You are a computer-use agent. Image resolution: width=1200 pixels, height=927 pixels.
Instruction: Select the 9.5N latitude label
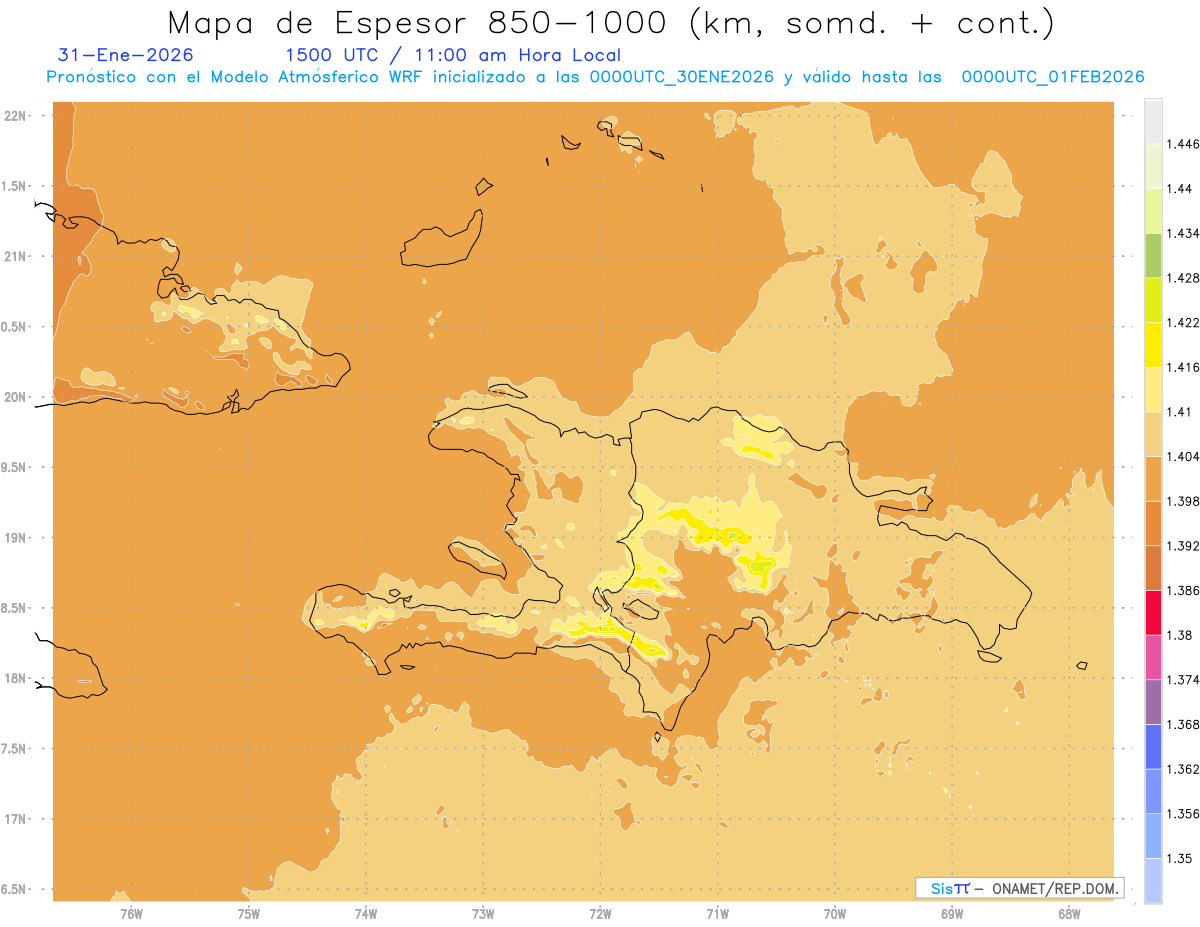point(15,467)
